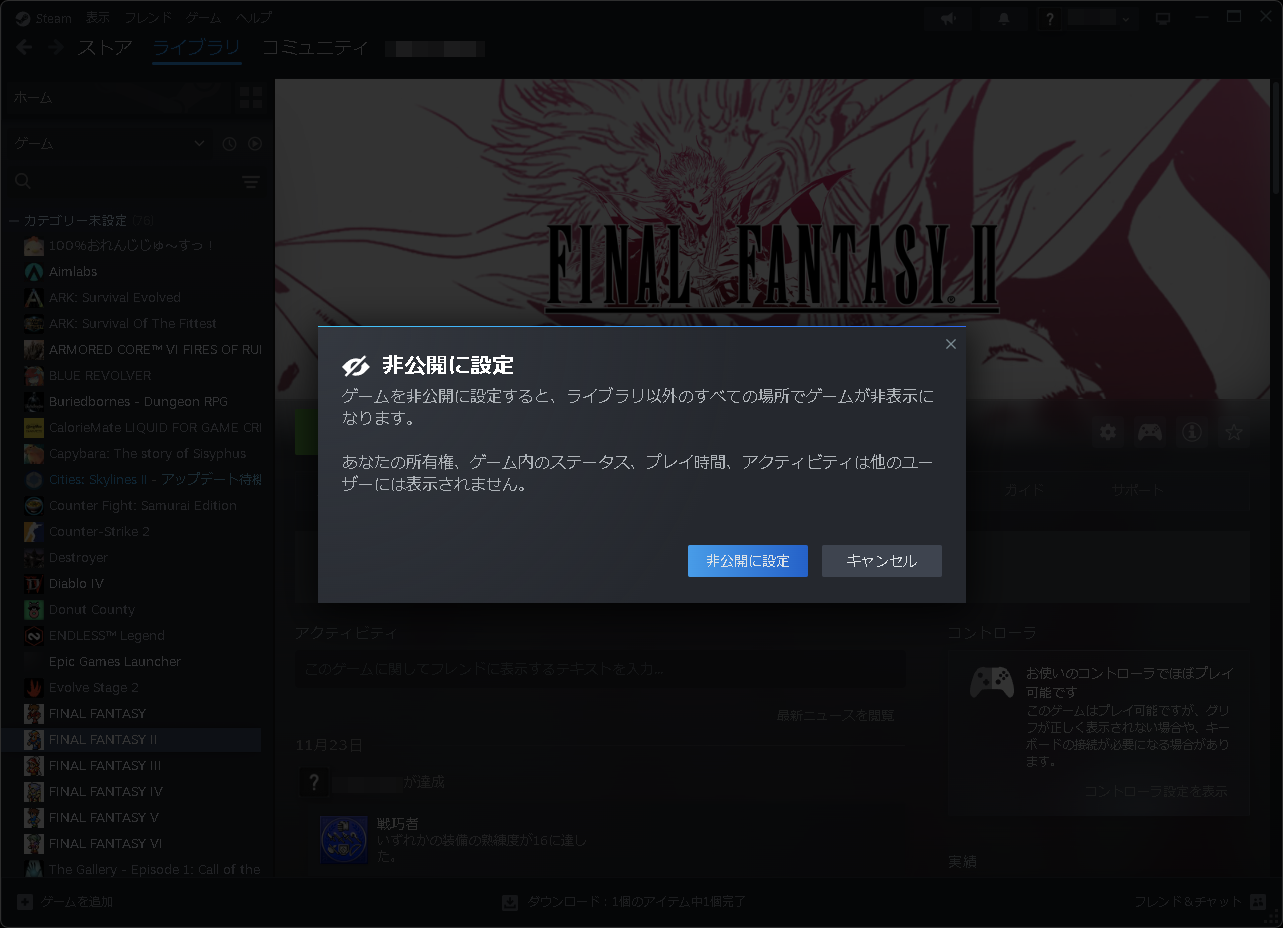Click the アクティビティ text input field
Image resolution: width=1283 pixels, height=928 pixels.
[x=600, y=669]
